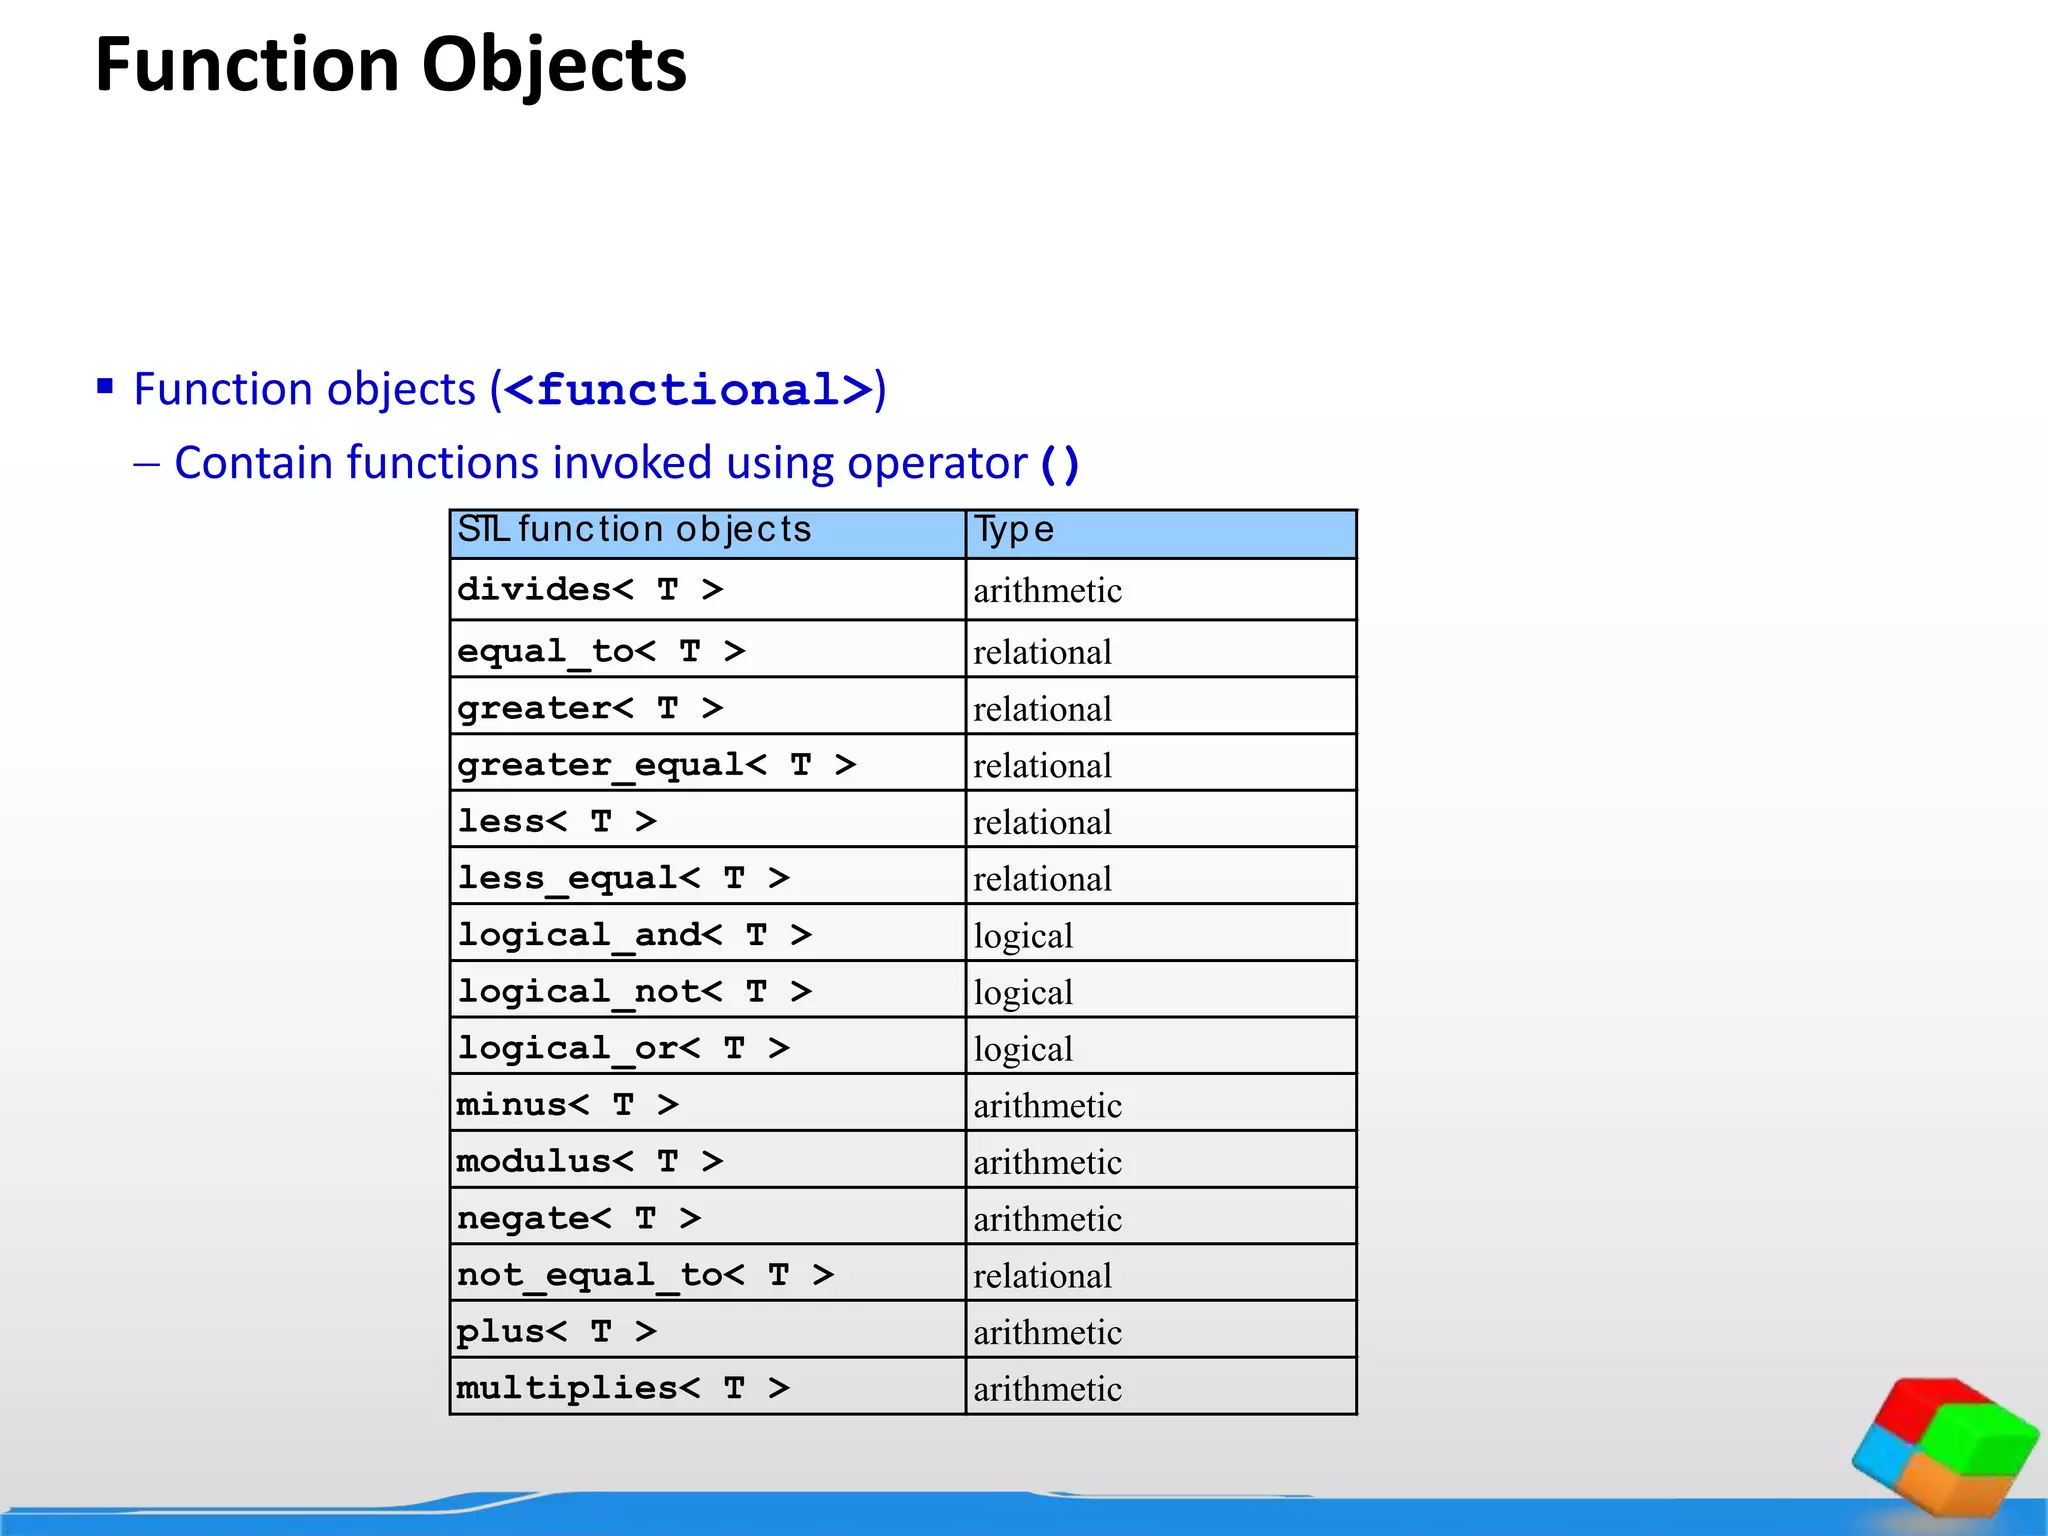Viewport: 2048px width, 1536px height.
Task: Click the colorful cube logo
Action: [1945, 1448]
